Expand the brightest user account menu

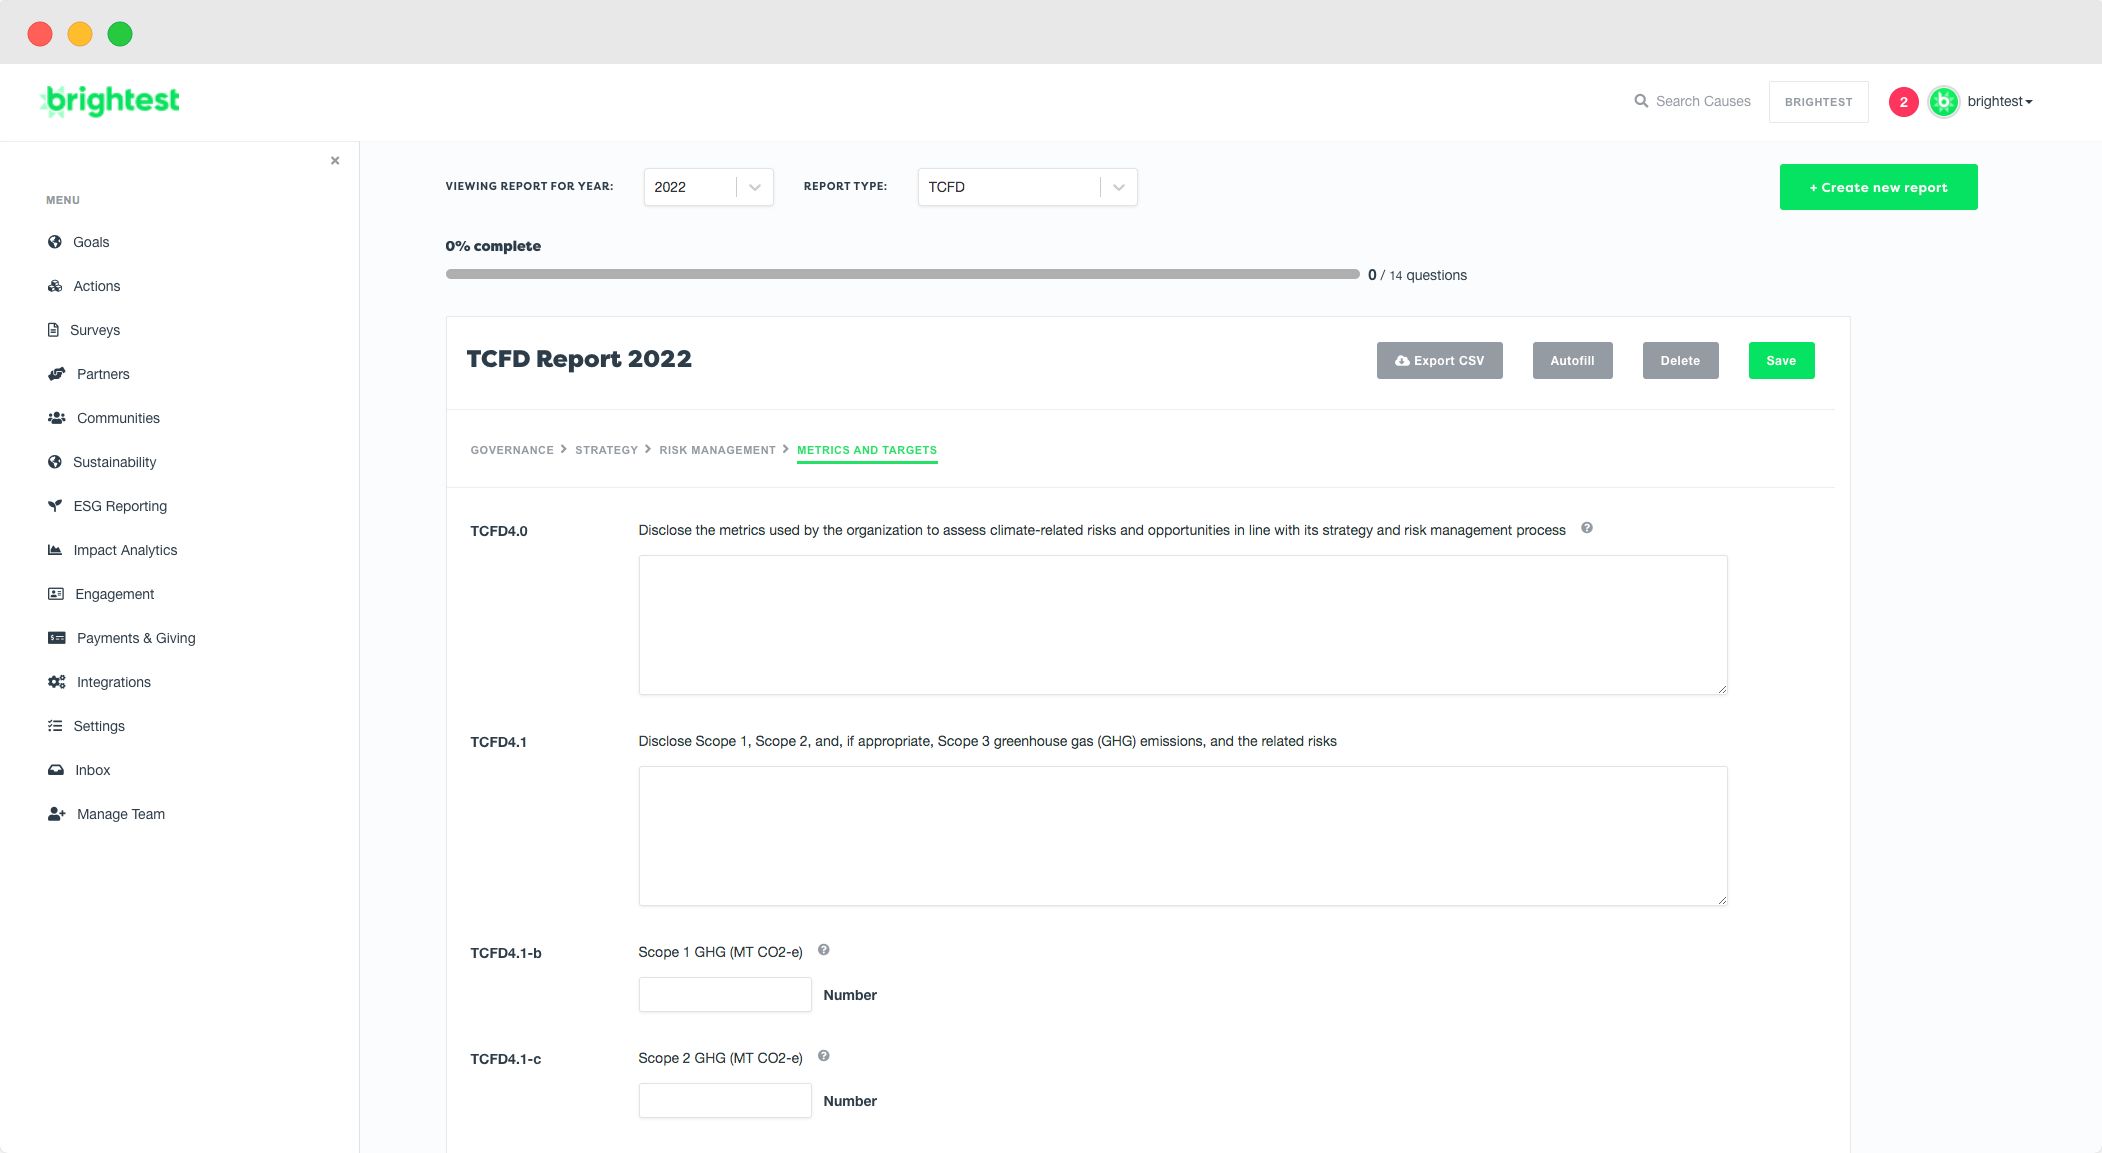2000,101
